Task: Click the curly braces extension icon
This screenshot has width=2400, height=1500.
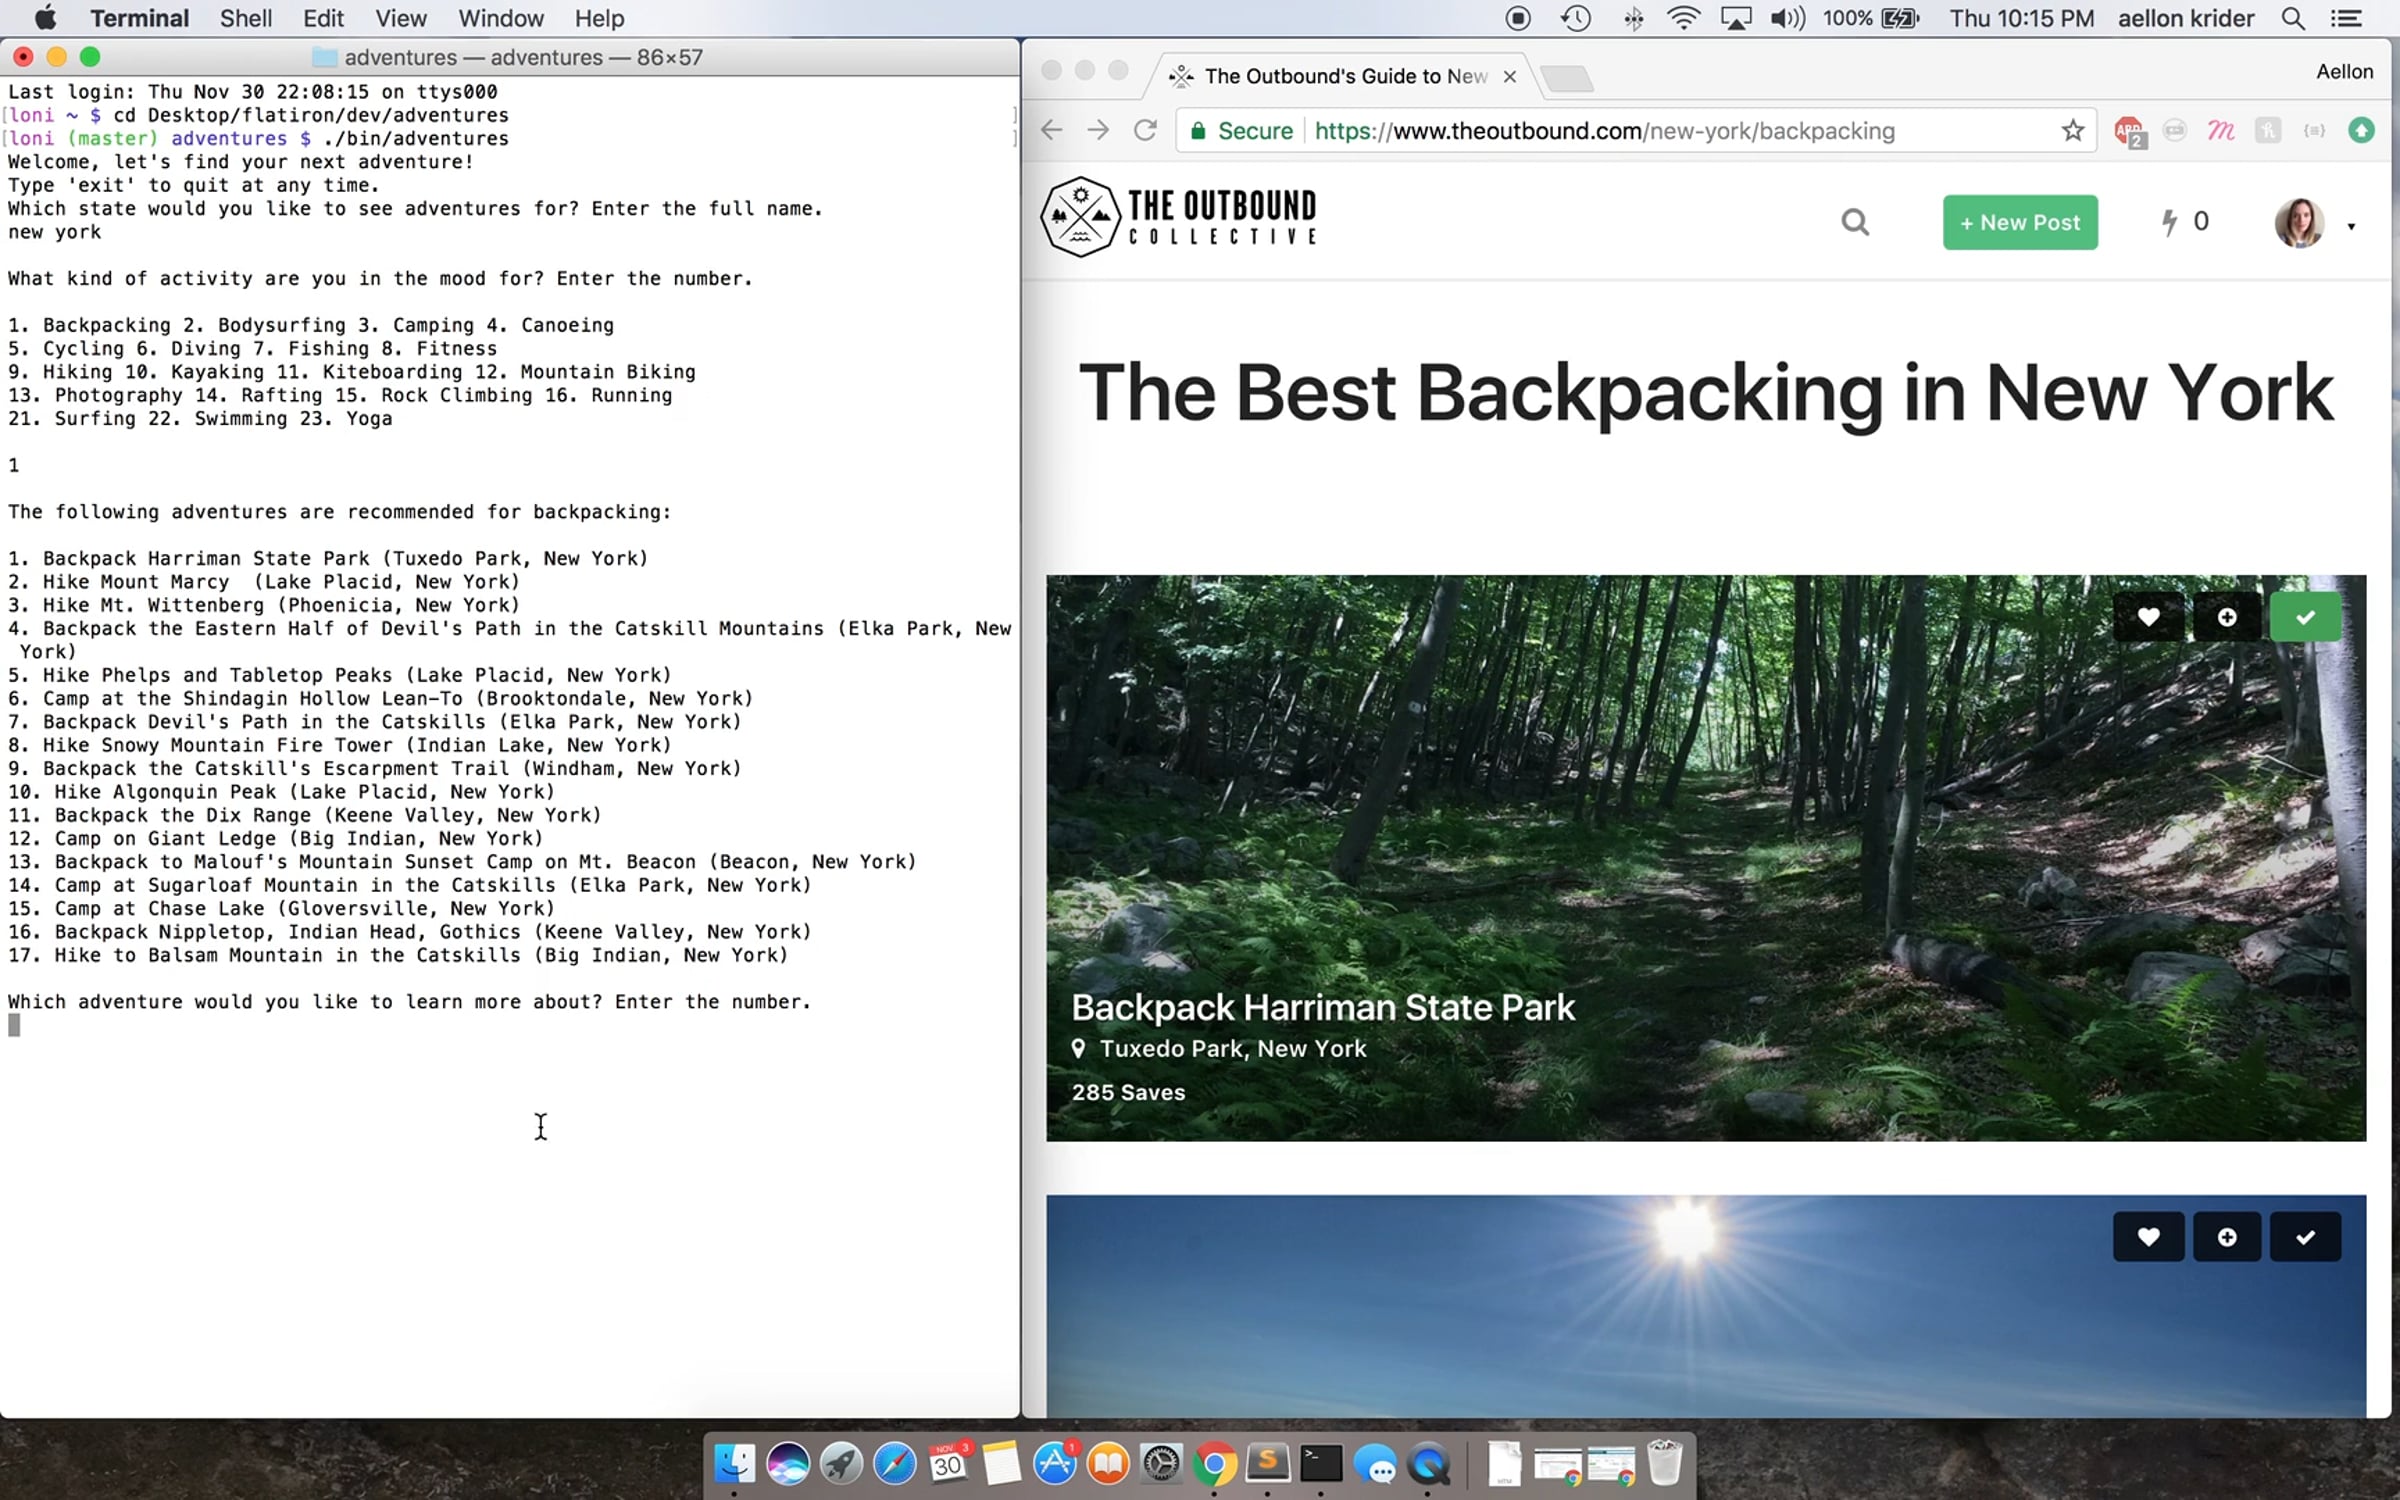Action: [2314, 131]
